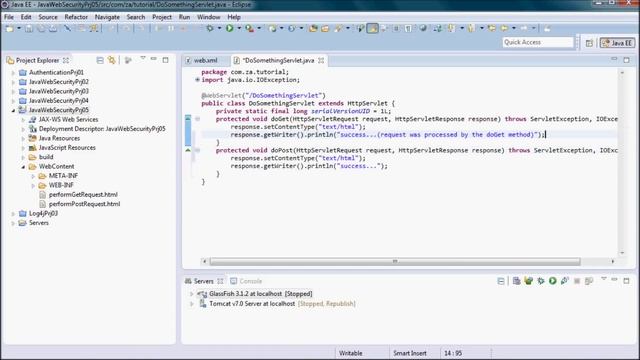Close the DoSomethingServlet.java tab
Image resolution: width=640 pixels, height=360 pixels.
[321, 60]
